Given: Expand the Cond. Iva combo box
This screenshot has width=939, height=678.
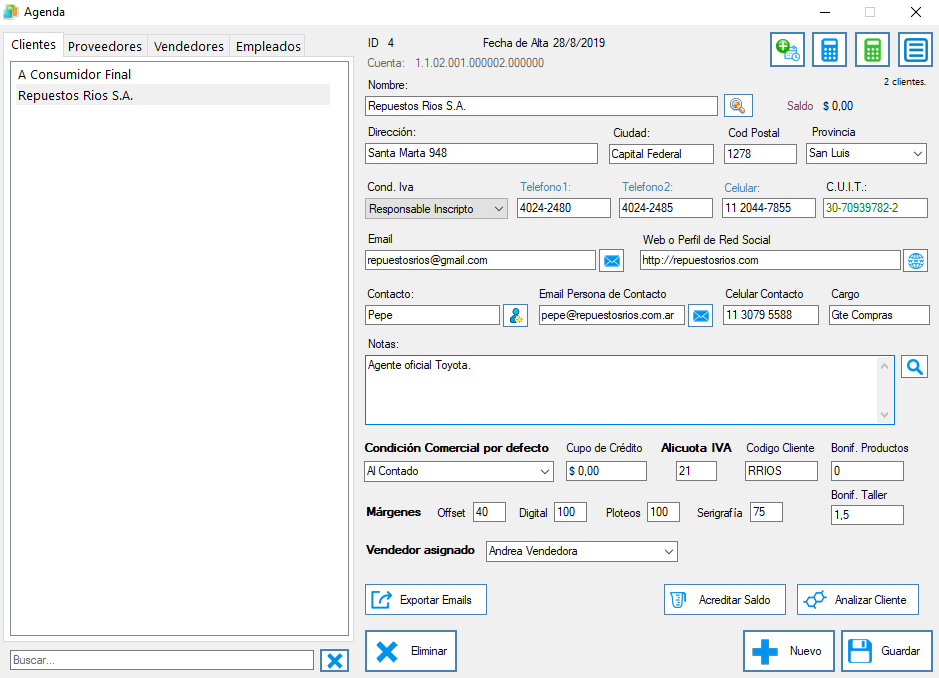Looking at the screenshot, I should click(x=436, y=208).
